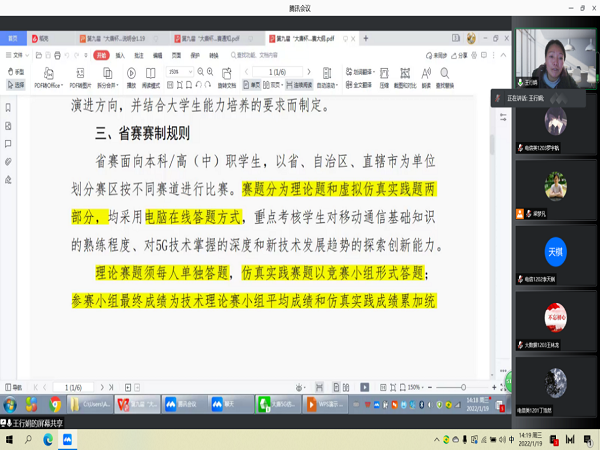Open Chrome from the shared screen taskbar
Screen dimensions: 600x450
[55, 404]
